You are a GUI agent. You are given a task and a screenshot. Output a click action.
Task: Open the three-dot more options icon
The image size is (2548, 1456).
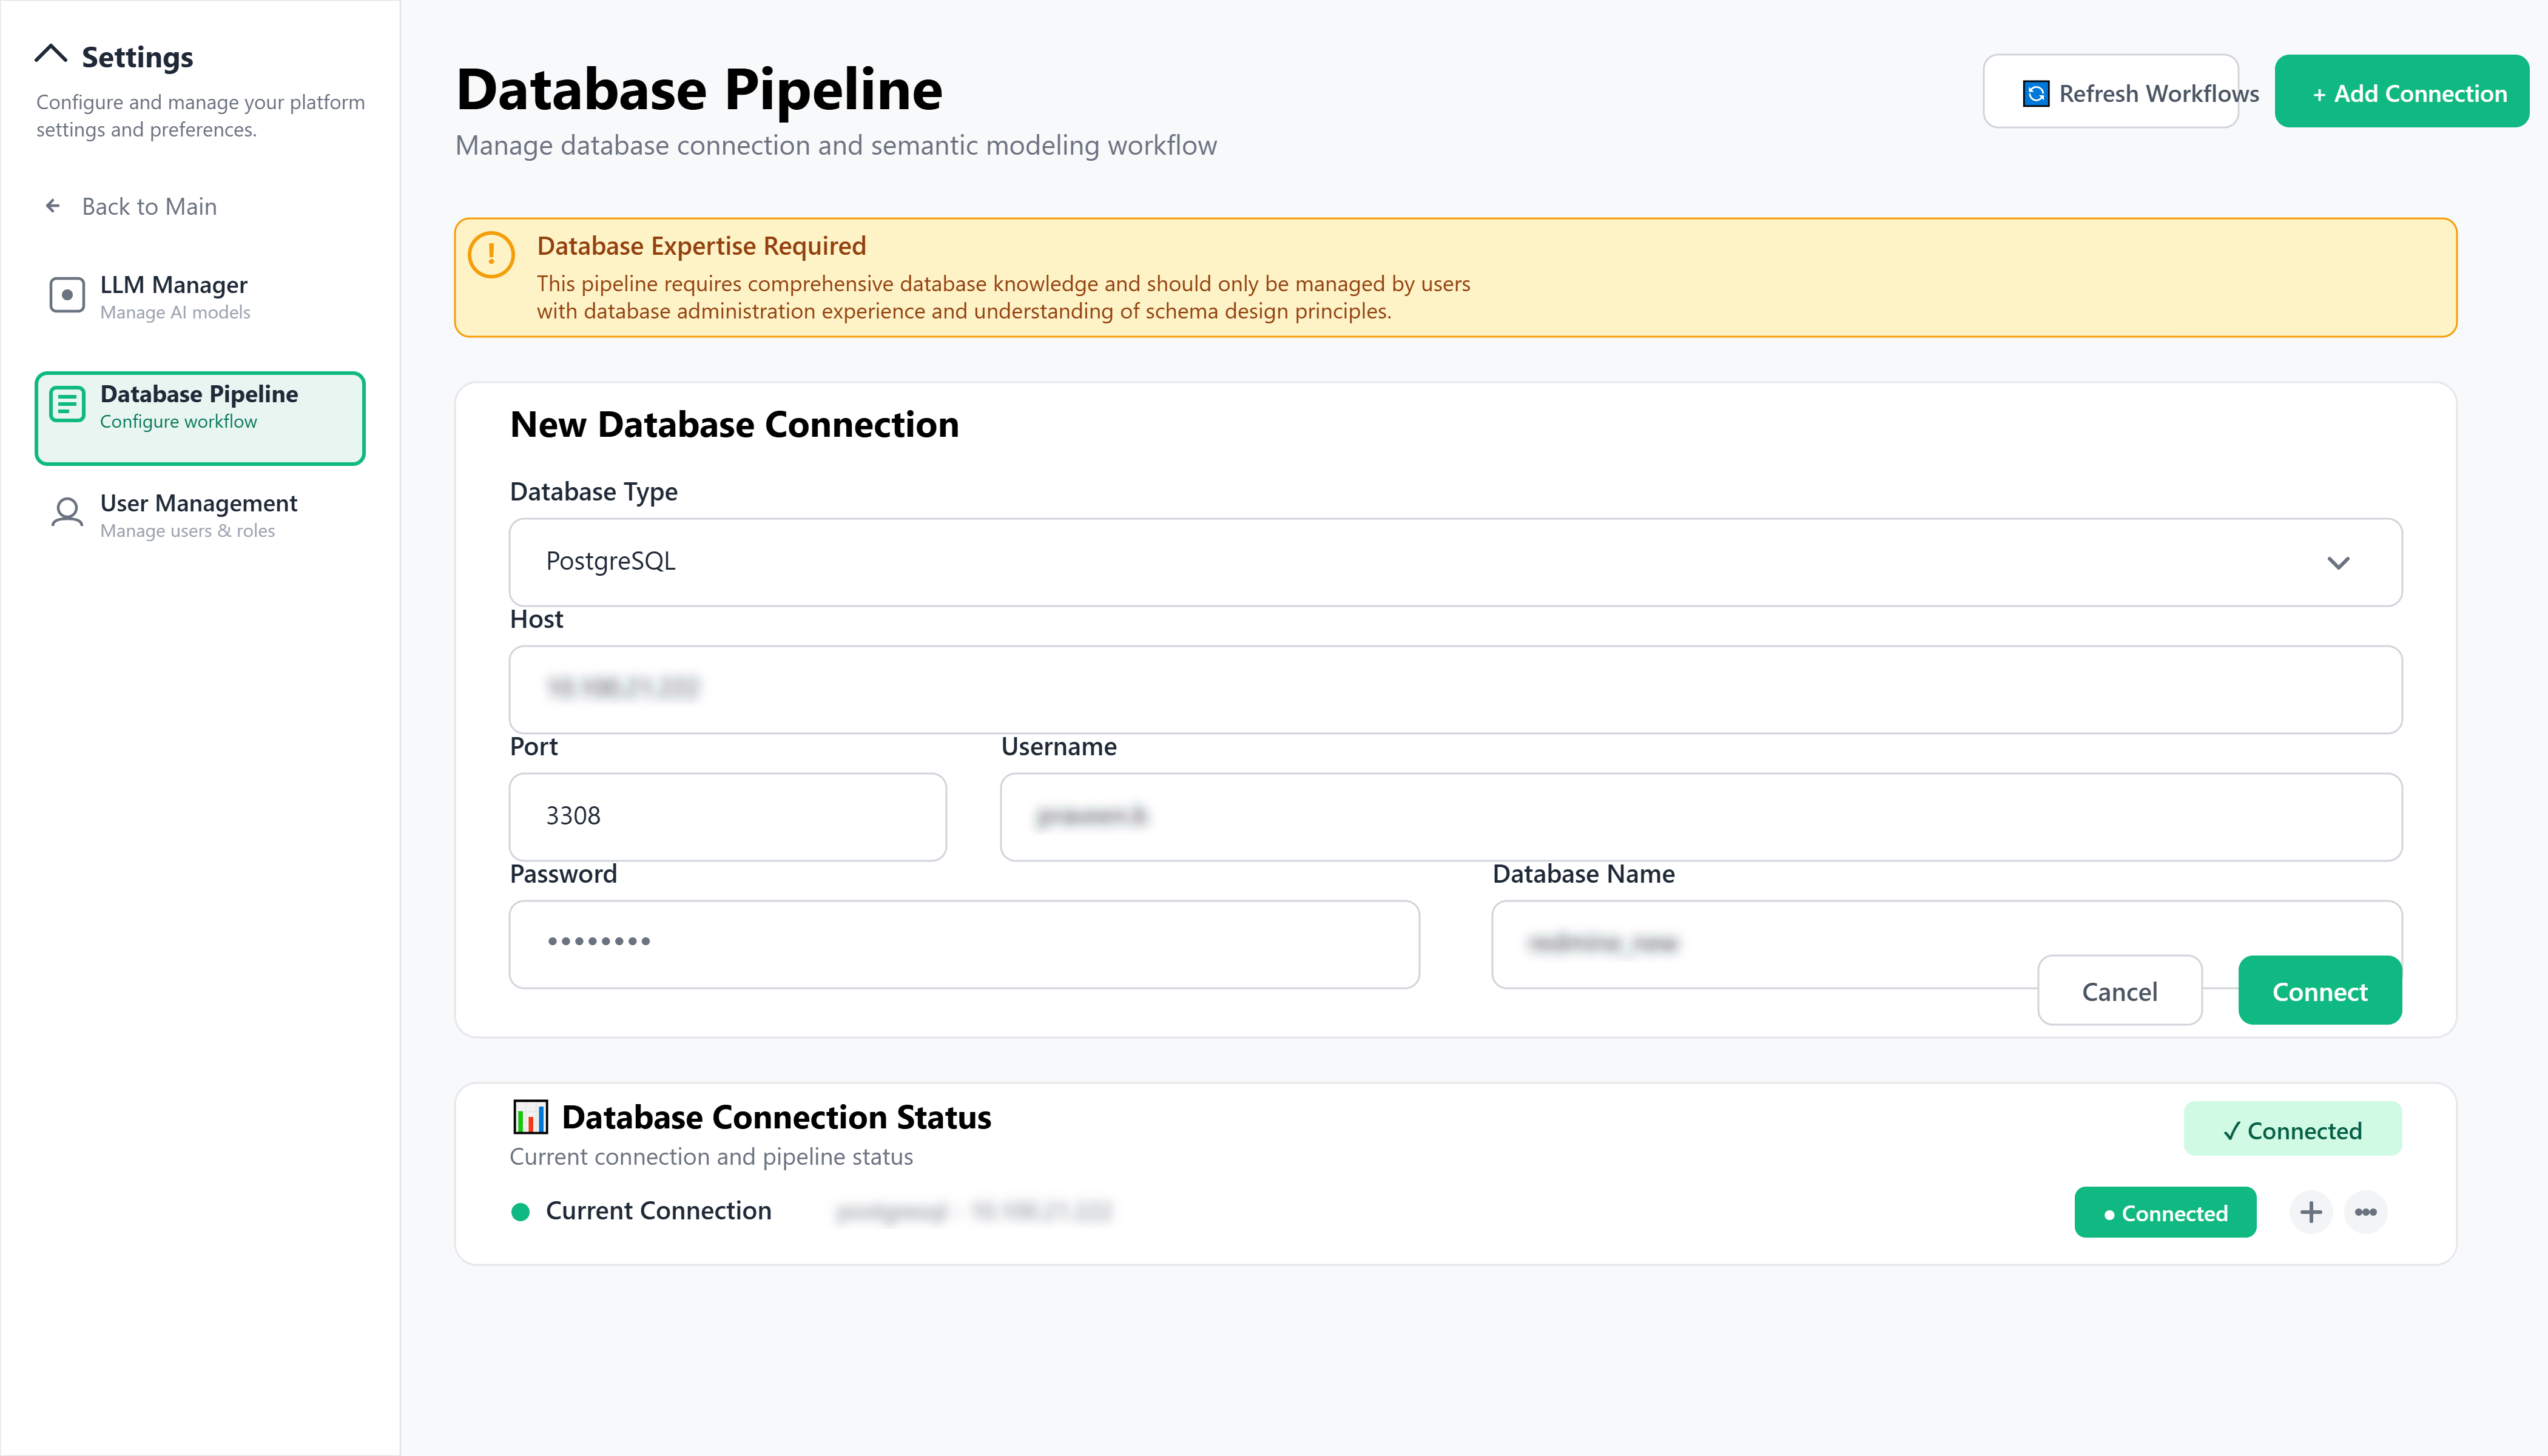point(2366,1212)
